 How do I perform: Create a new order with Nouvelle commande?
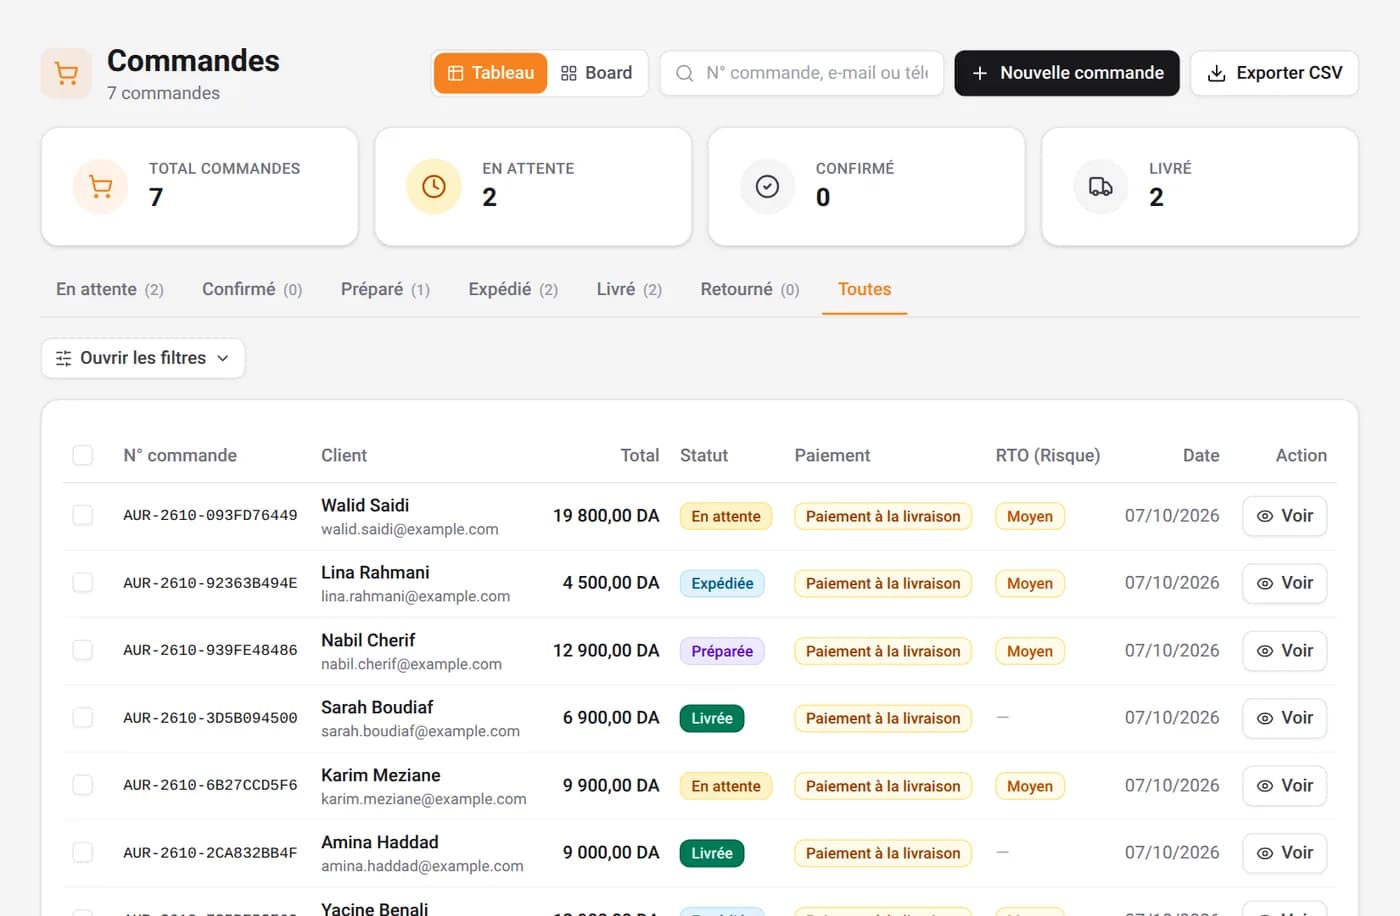[1067, 73]
